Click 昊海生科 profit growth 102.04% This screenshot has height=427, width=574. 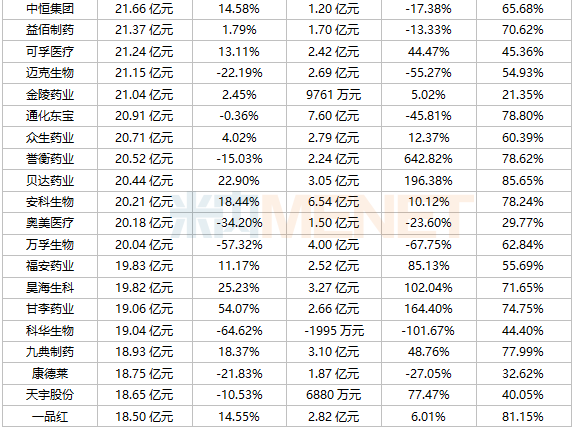pos(428,287)
